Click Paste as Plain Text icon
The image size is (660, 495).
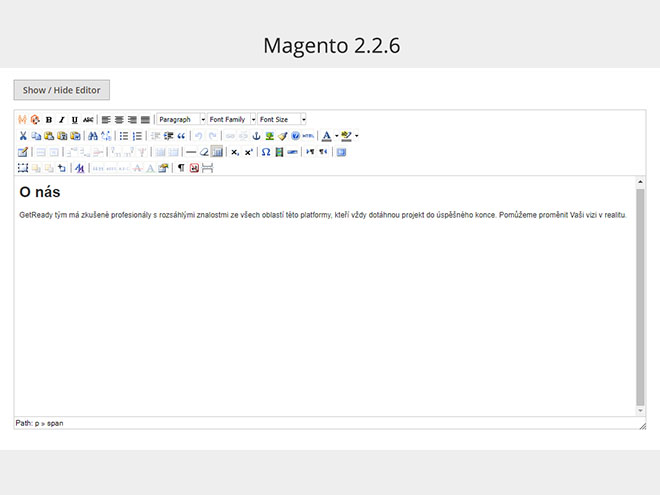(x=62, y=136)
